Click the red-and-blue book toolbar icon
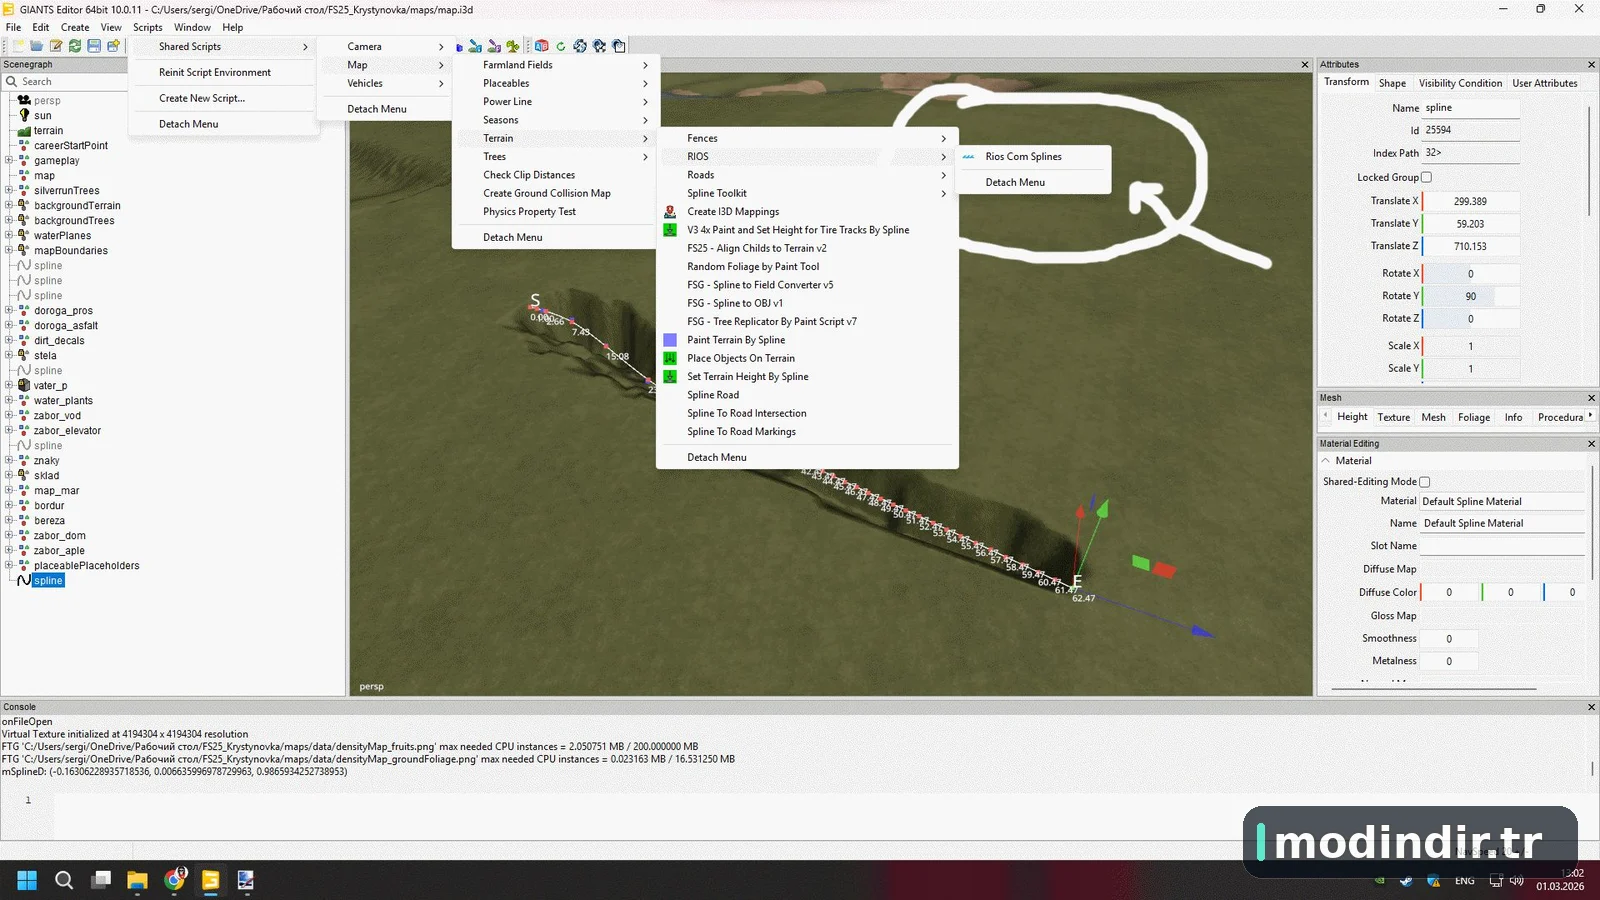The image size is (1600, 900). pyautogui.click(x=542, y=46)
